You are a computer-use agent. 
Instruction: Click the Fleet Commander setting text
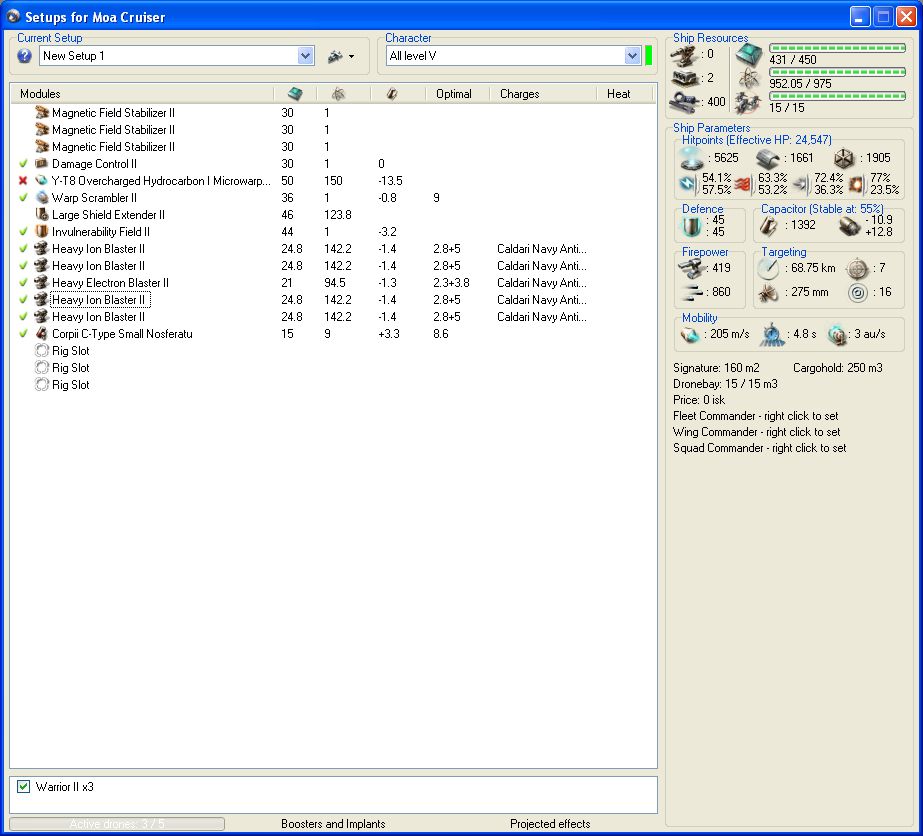coord(756,416)
